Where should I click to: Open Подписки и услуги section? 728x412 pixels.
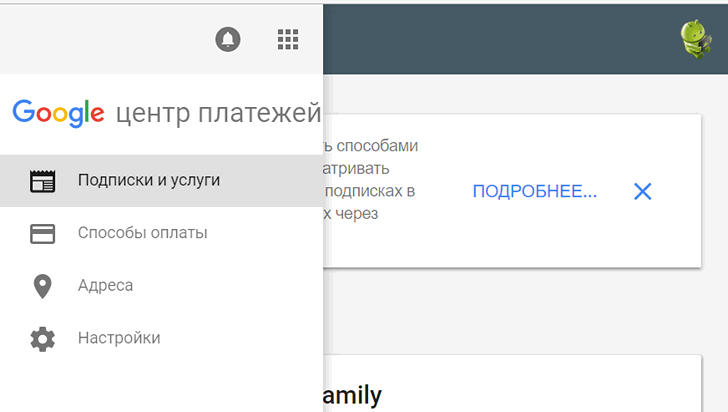(x=162, y=181)
